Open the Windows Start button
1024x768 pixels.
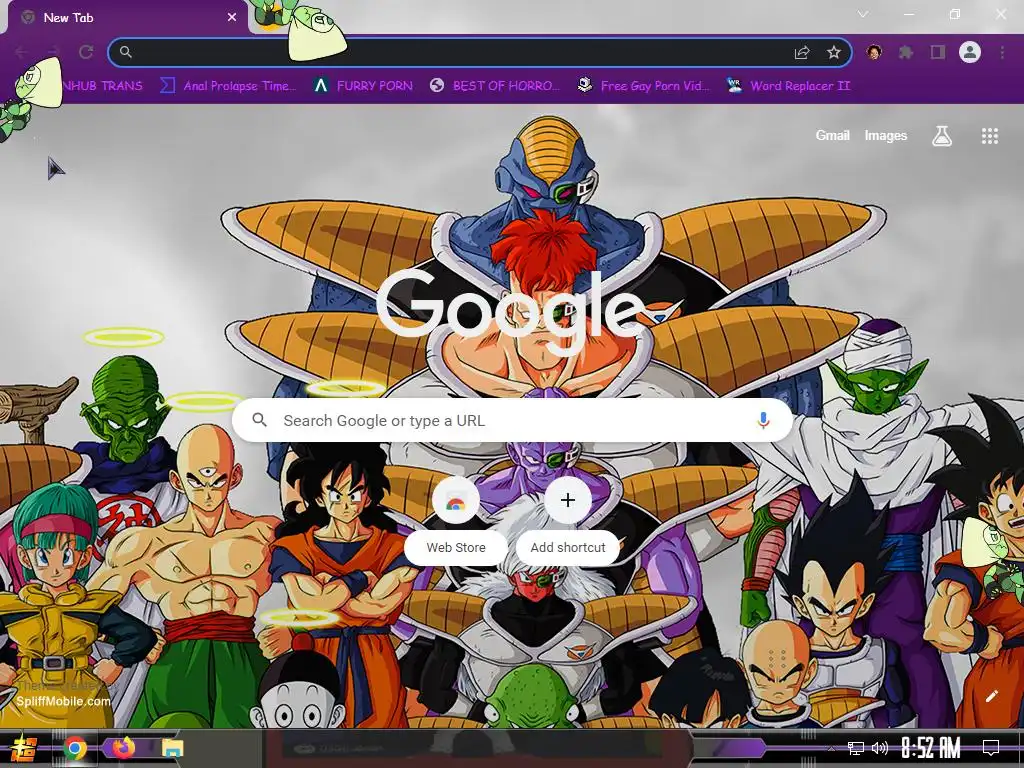[24, 748]
